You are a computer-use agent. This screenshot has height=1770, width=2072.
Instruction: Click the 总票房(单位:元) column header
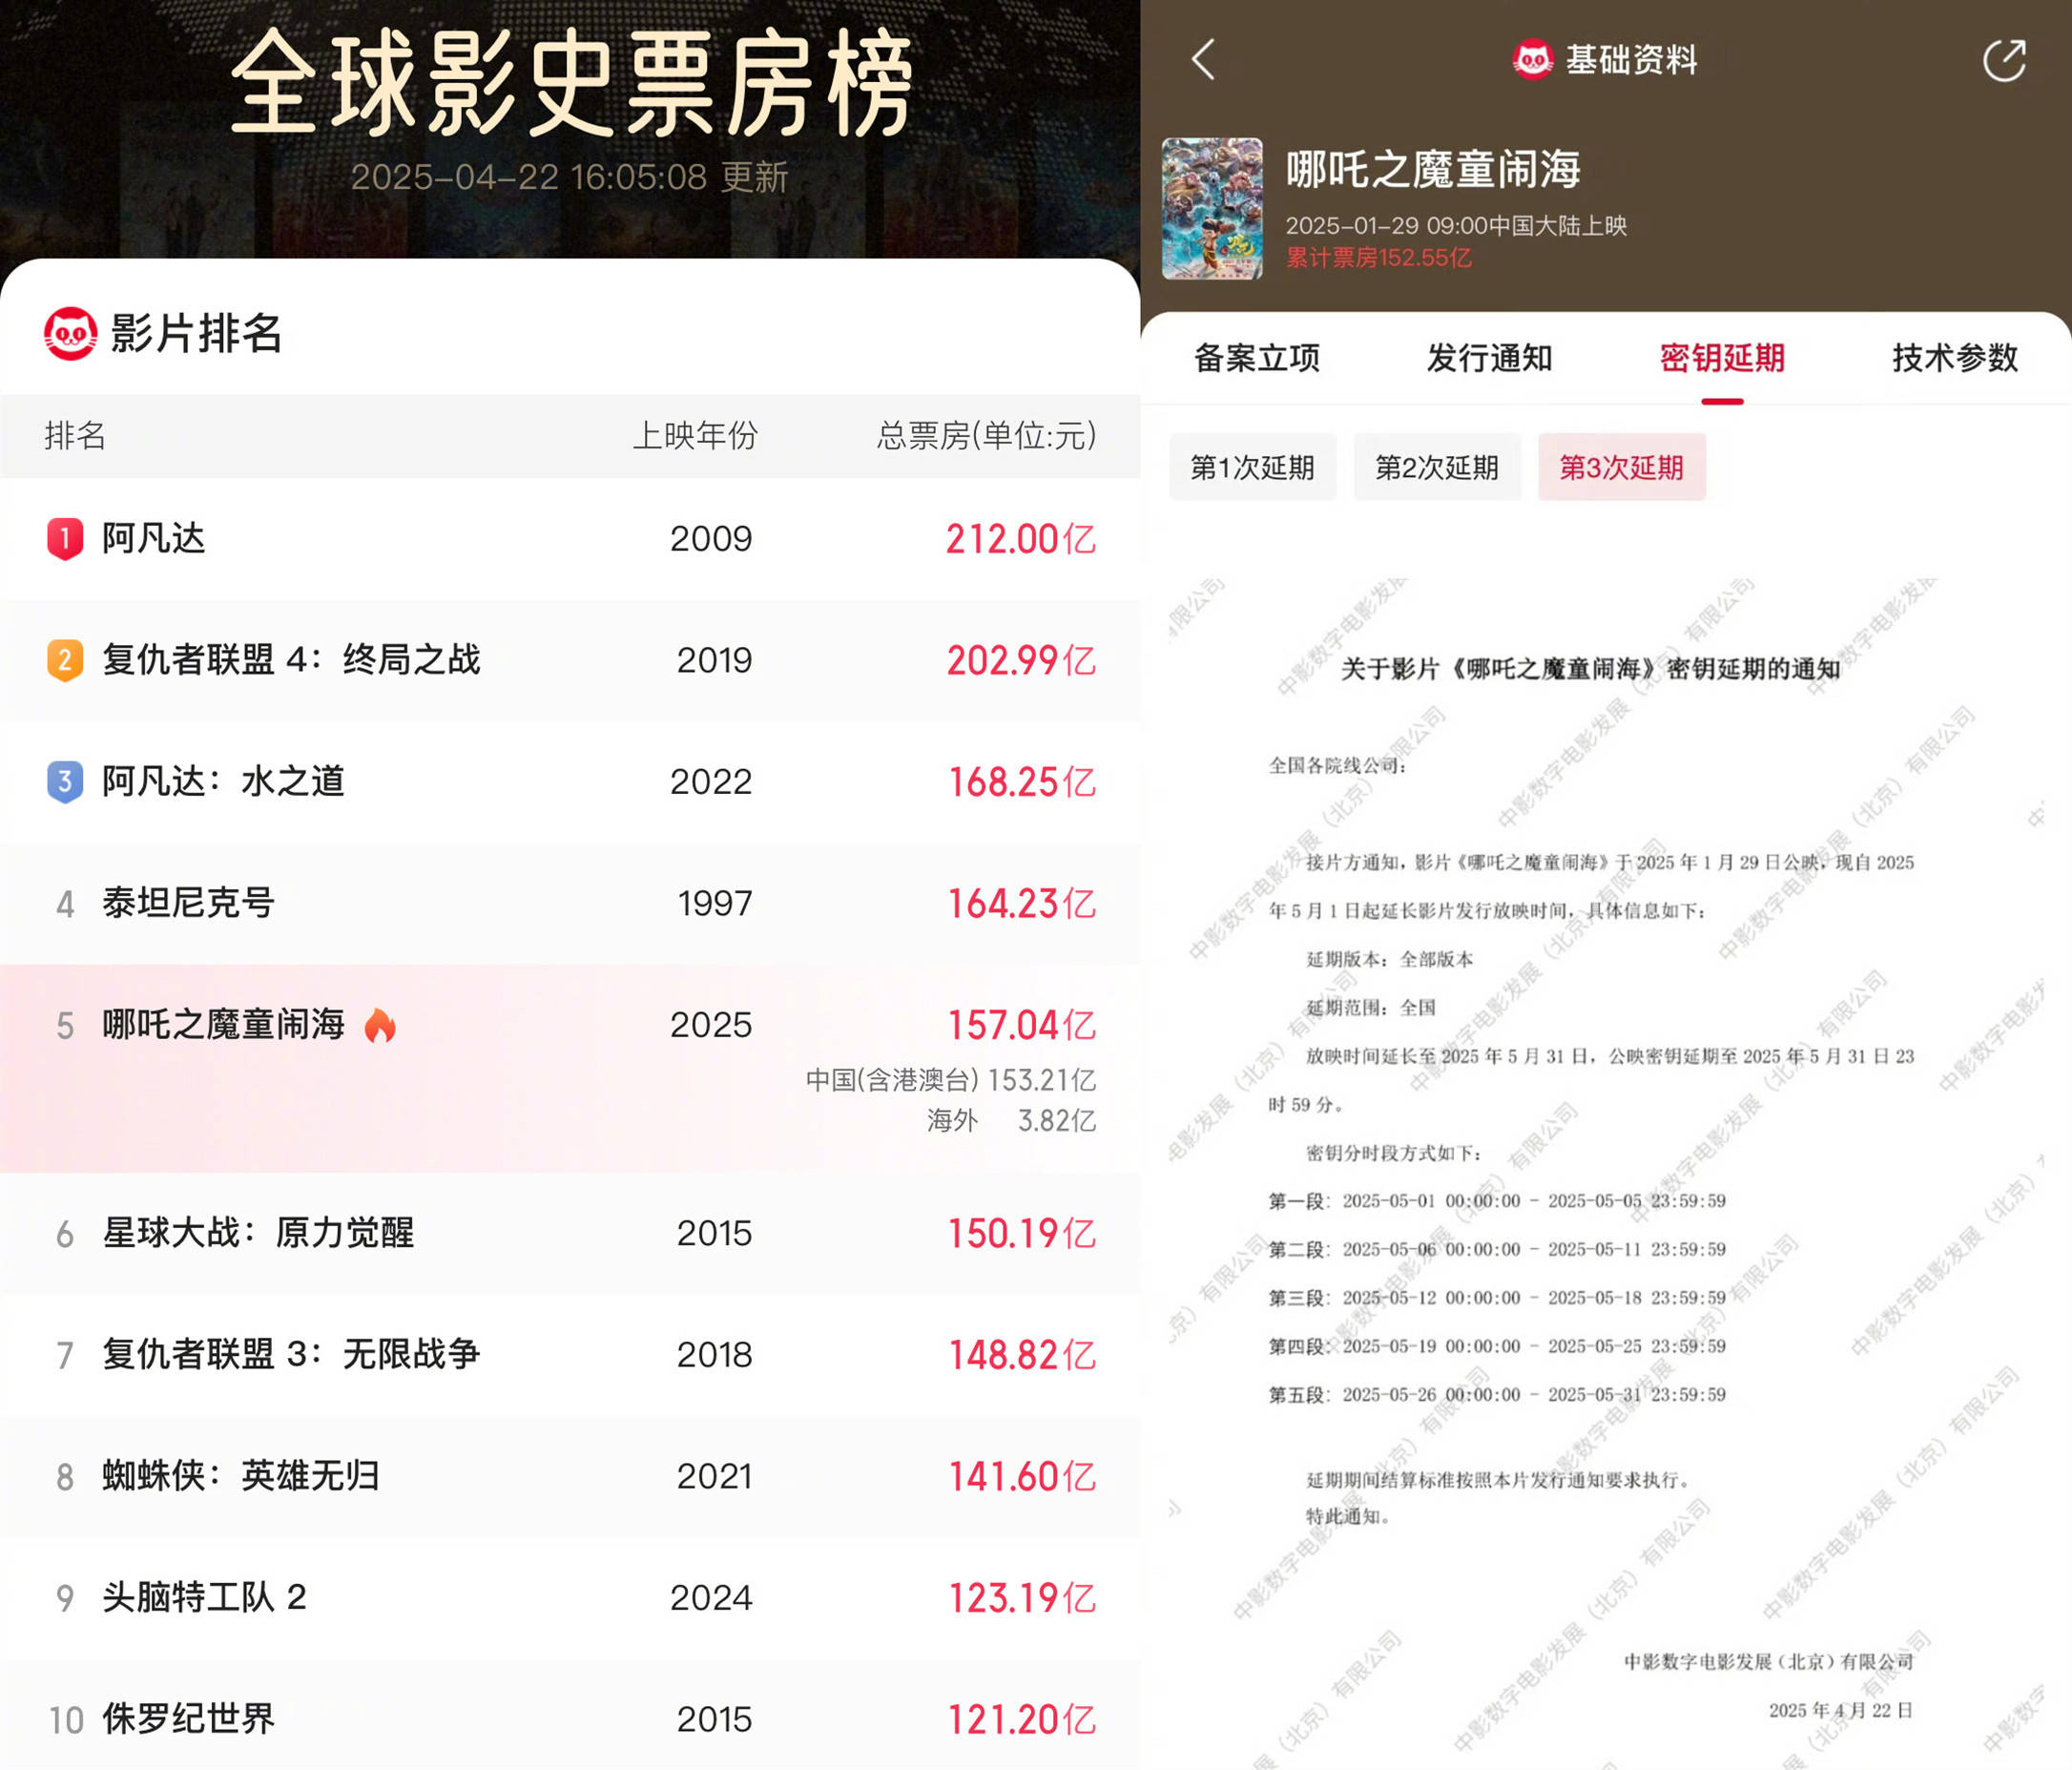click(986, 436)
